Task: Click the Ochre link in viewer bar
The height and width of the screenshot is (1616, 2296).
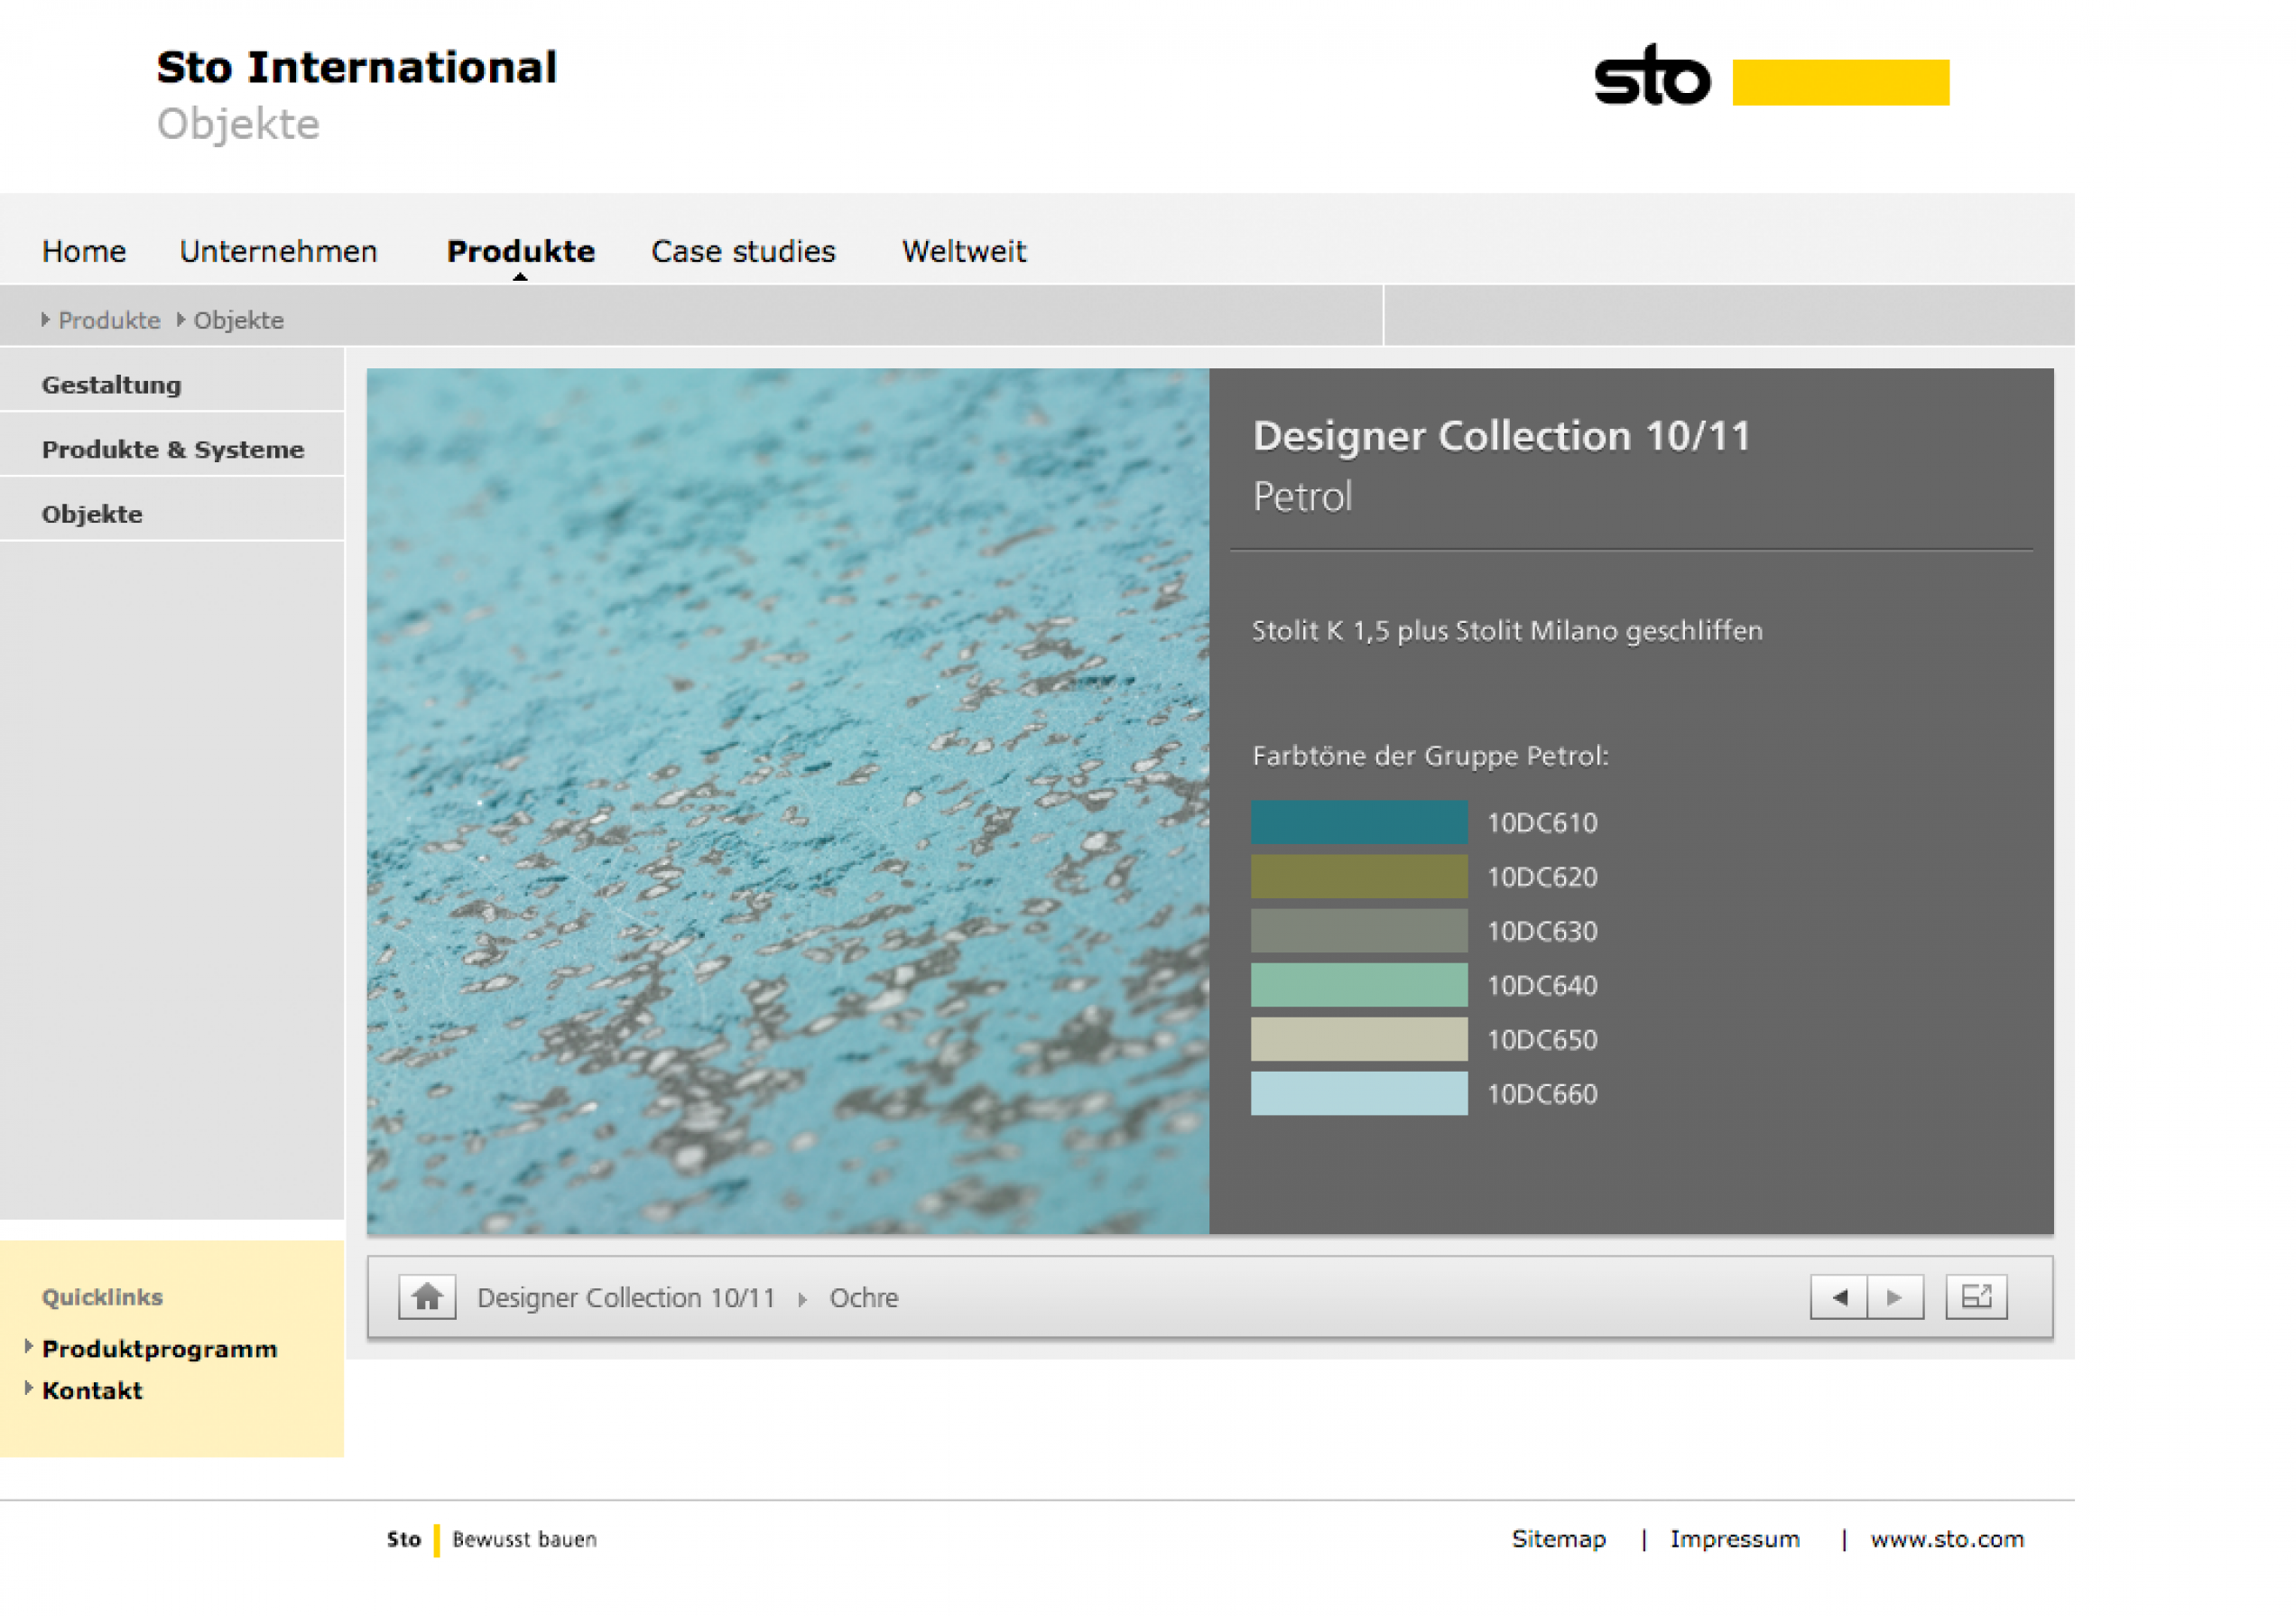Action: coord(863,1298)
